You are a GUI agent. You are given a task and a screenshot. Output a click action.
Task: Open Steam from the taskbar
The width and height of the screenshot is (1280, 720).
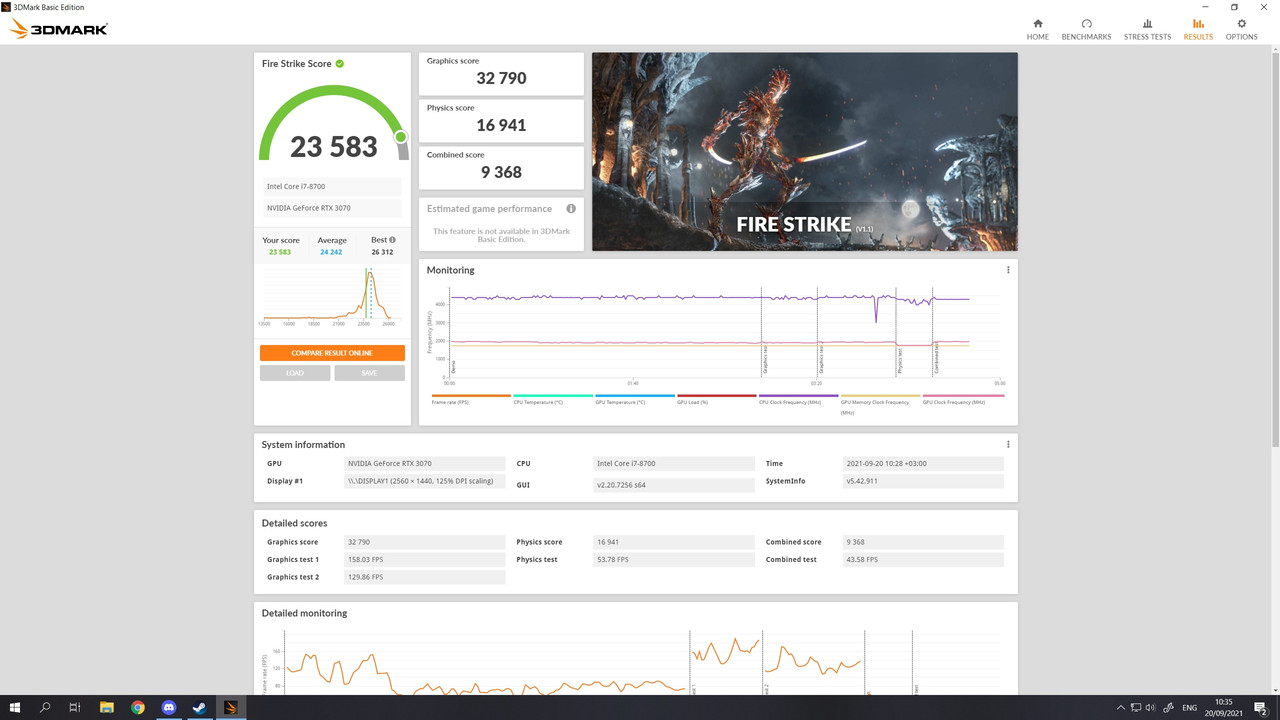point(199,707)
